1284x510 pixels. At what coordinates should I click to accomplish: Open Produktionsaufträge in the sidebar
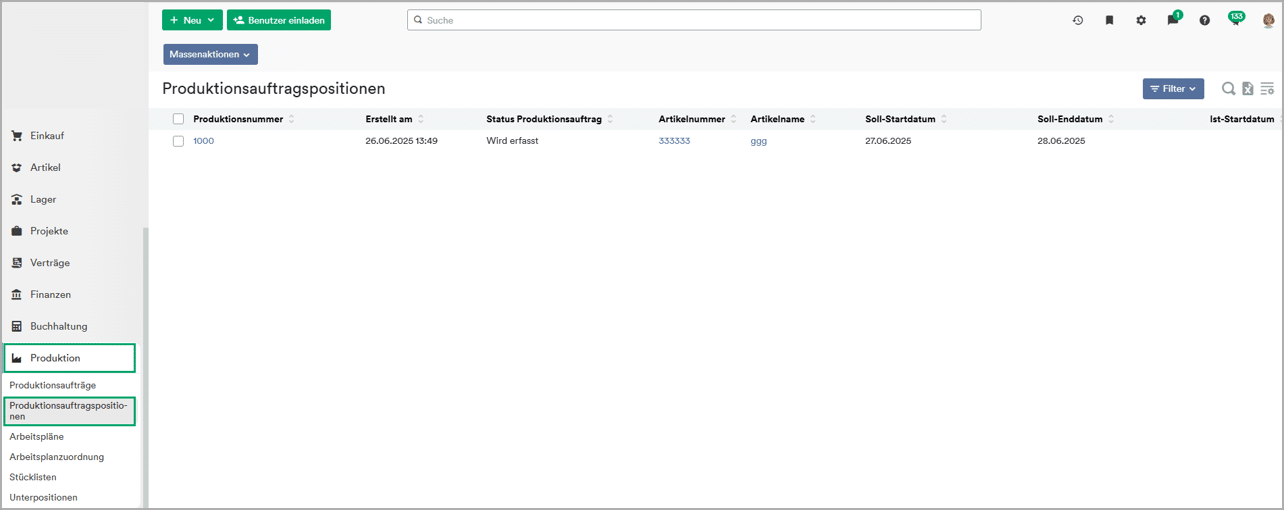[x=53, y=385]
